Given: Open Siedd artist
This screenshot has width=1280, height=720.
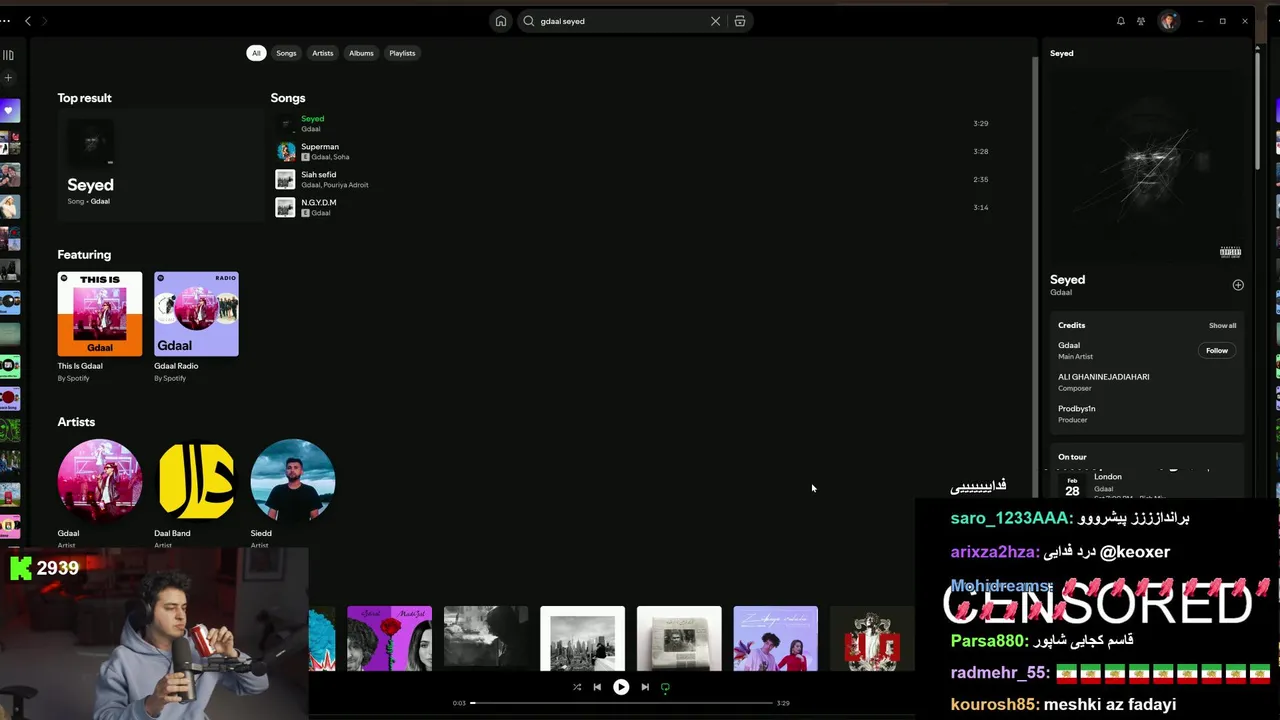Looking at the screenshot, I should 292,481.
